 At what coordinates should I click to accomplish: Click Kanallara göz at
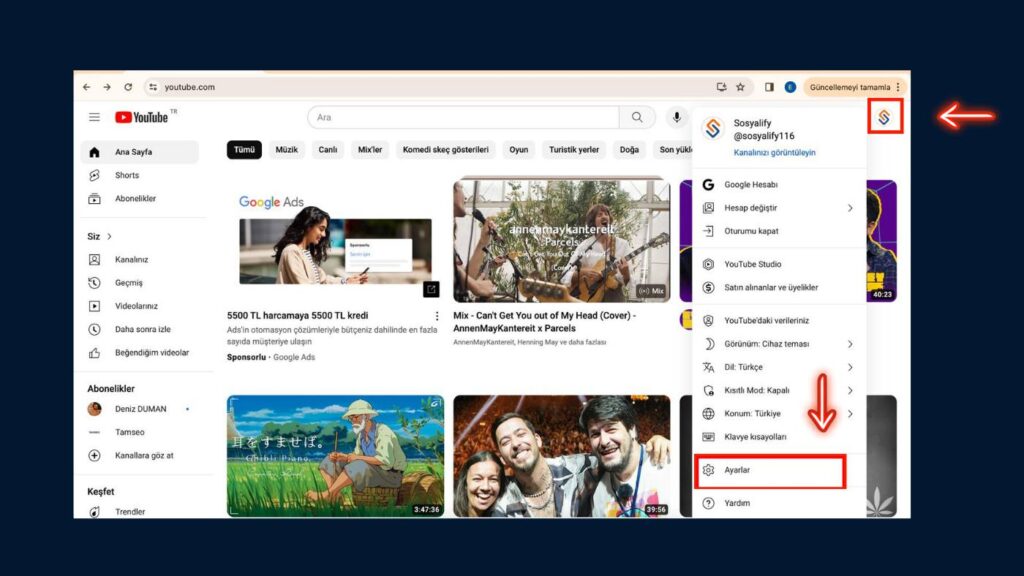140,455
